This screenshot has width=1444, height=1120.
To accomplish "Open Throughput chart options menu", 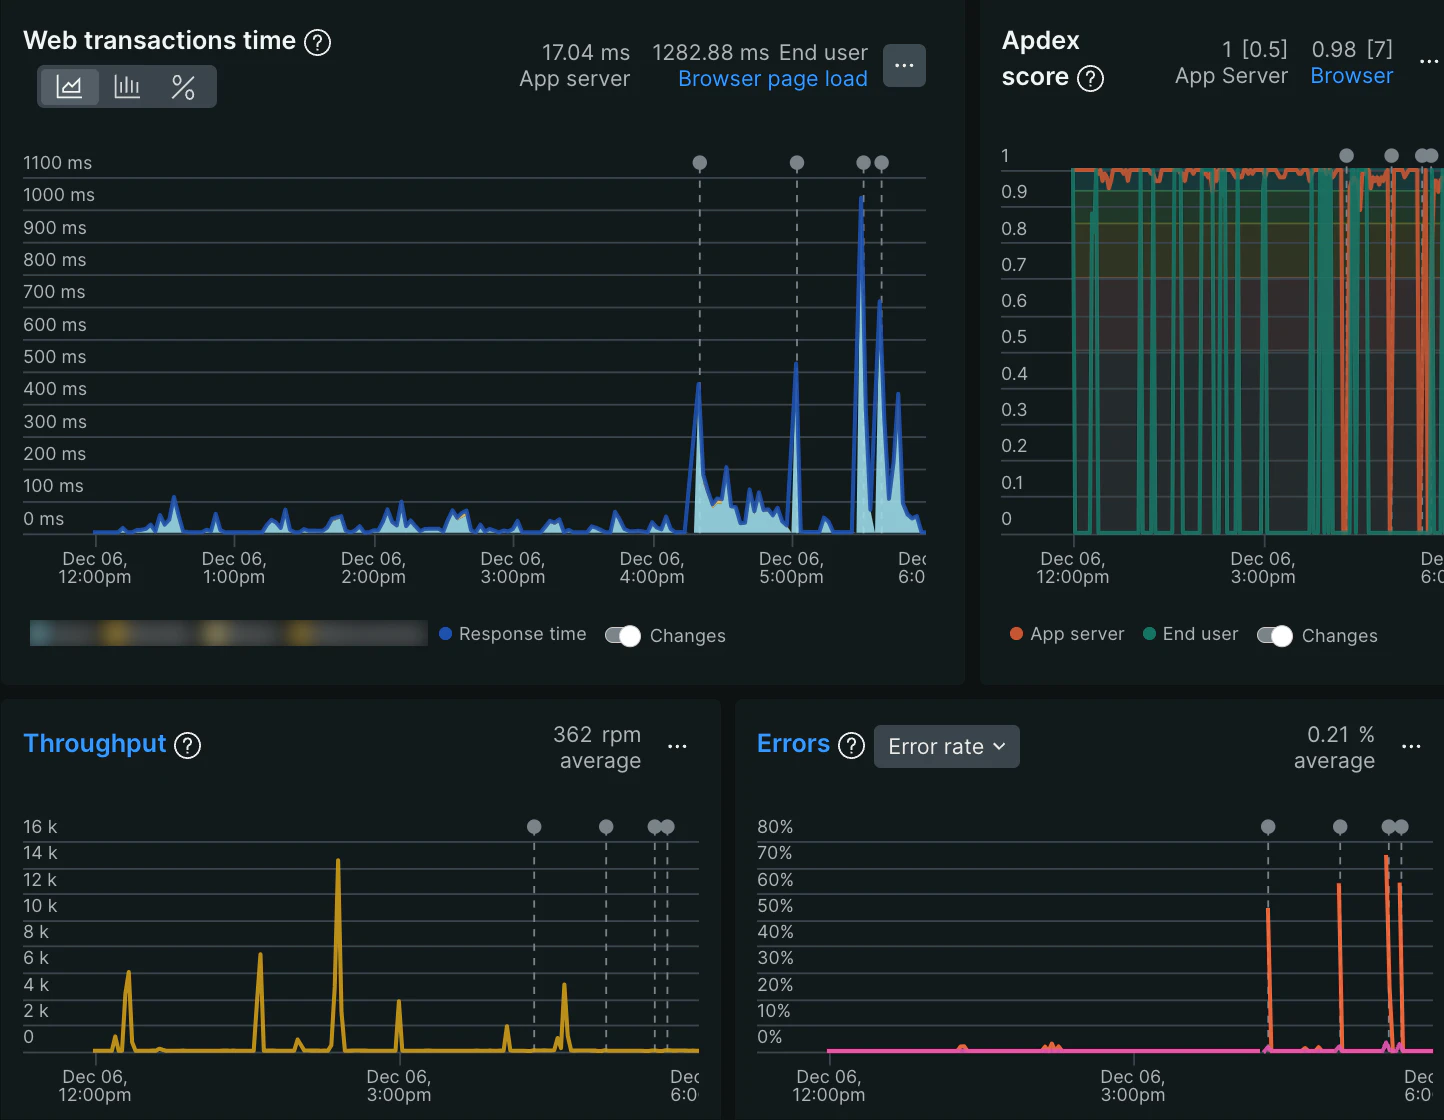I will pyautogui.click(x=677, y=747).
